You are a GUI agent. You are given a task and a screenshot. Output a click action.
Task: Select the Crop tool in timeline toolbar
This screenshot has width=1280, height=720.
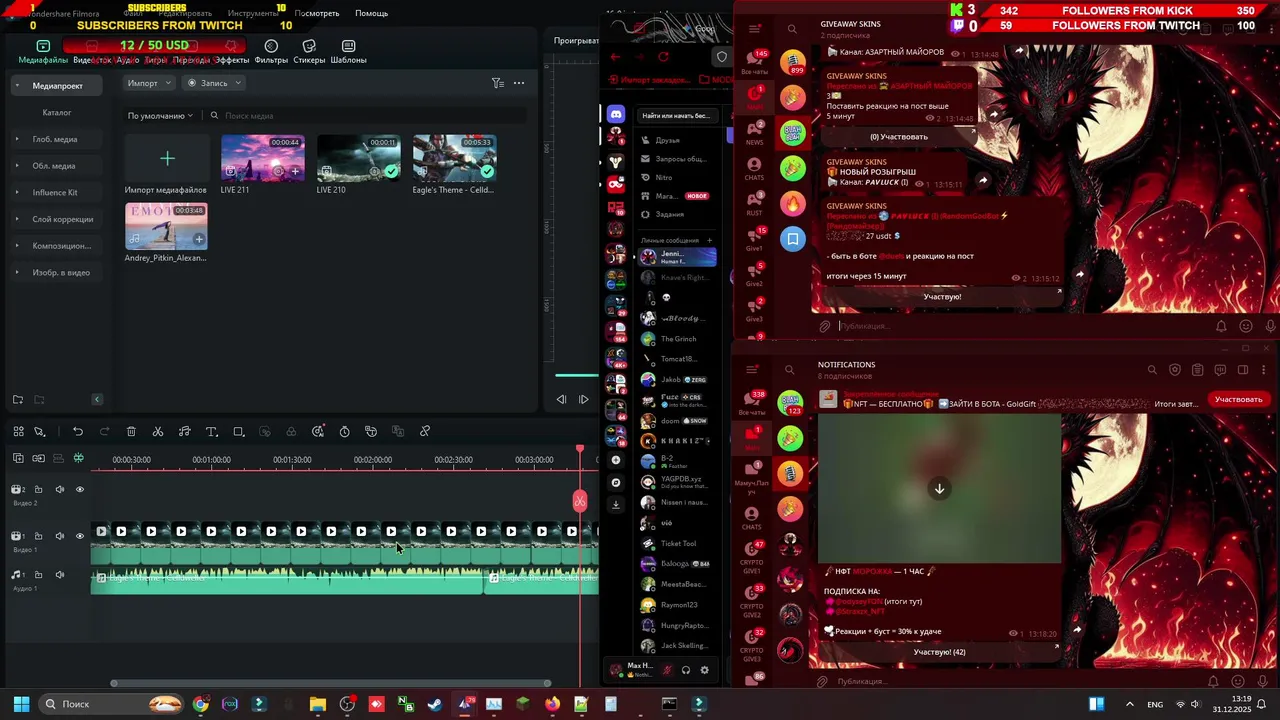[238, 432]
